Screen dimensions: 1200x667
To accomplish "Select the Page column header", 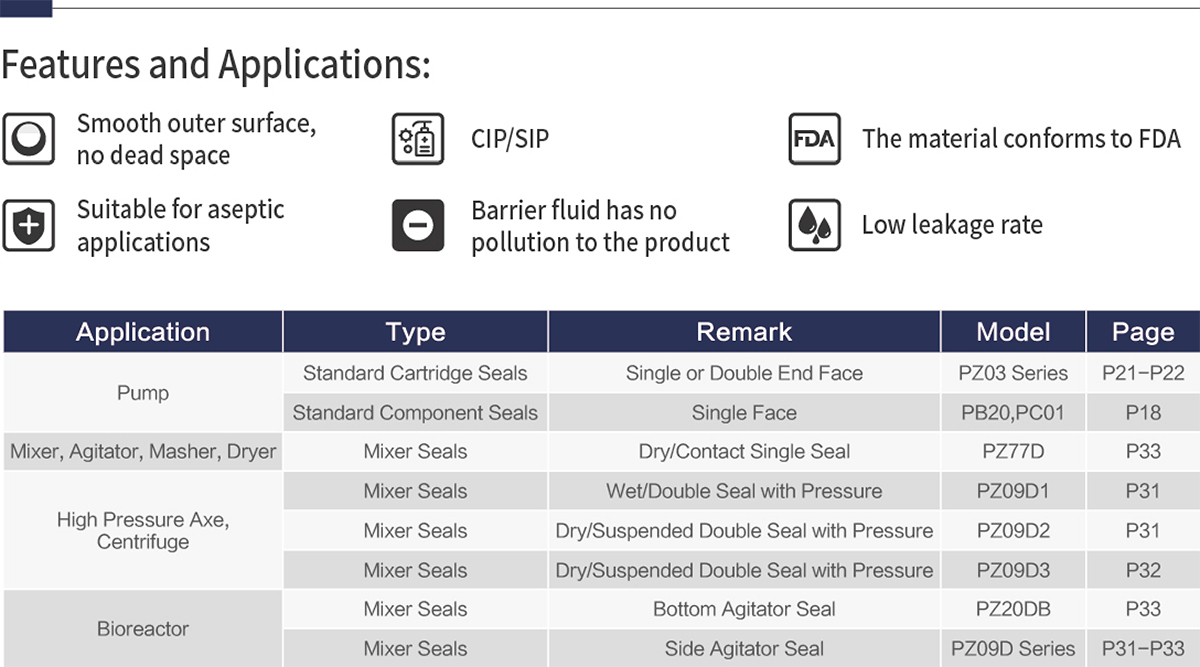I will [1143, 332].
